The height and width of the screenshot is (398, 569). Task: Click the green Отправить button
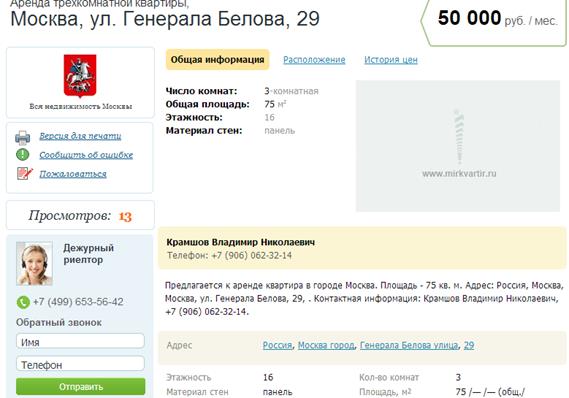click(x=81, y=387)
